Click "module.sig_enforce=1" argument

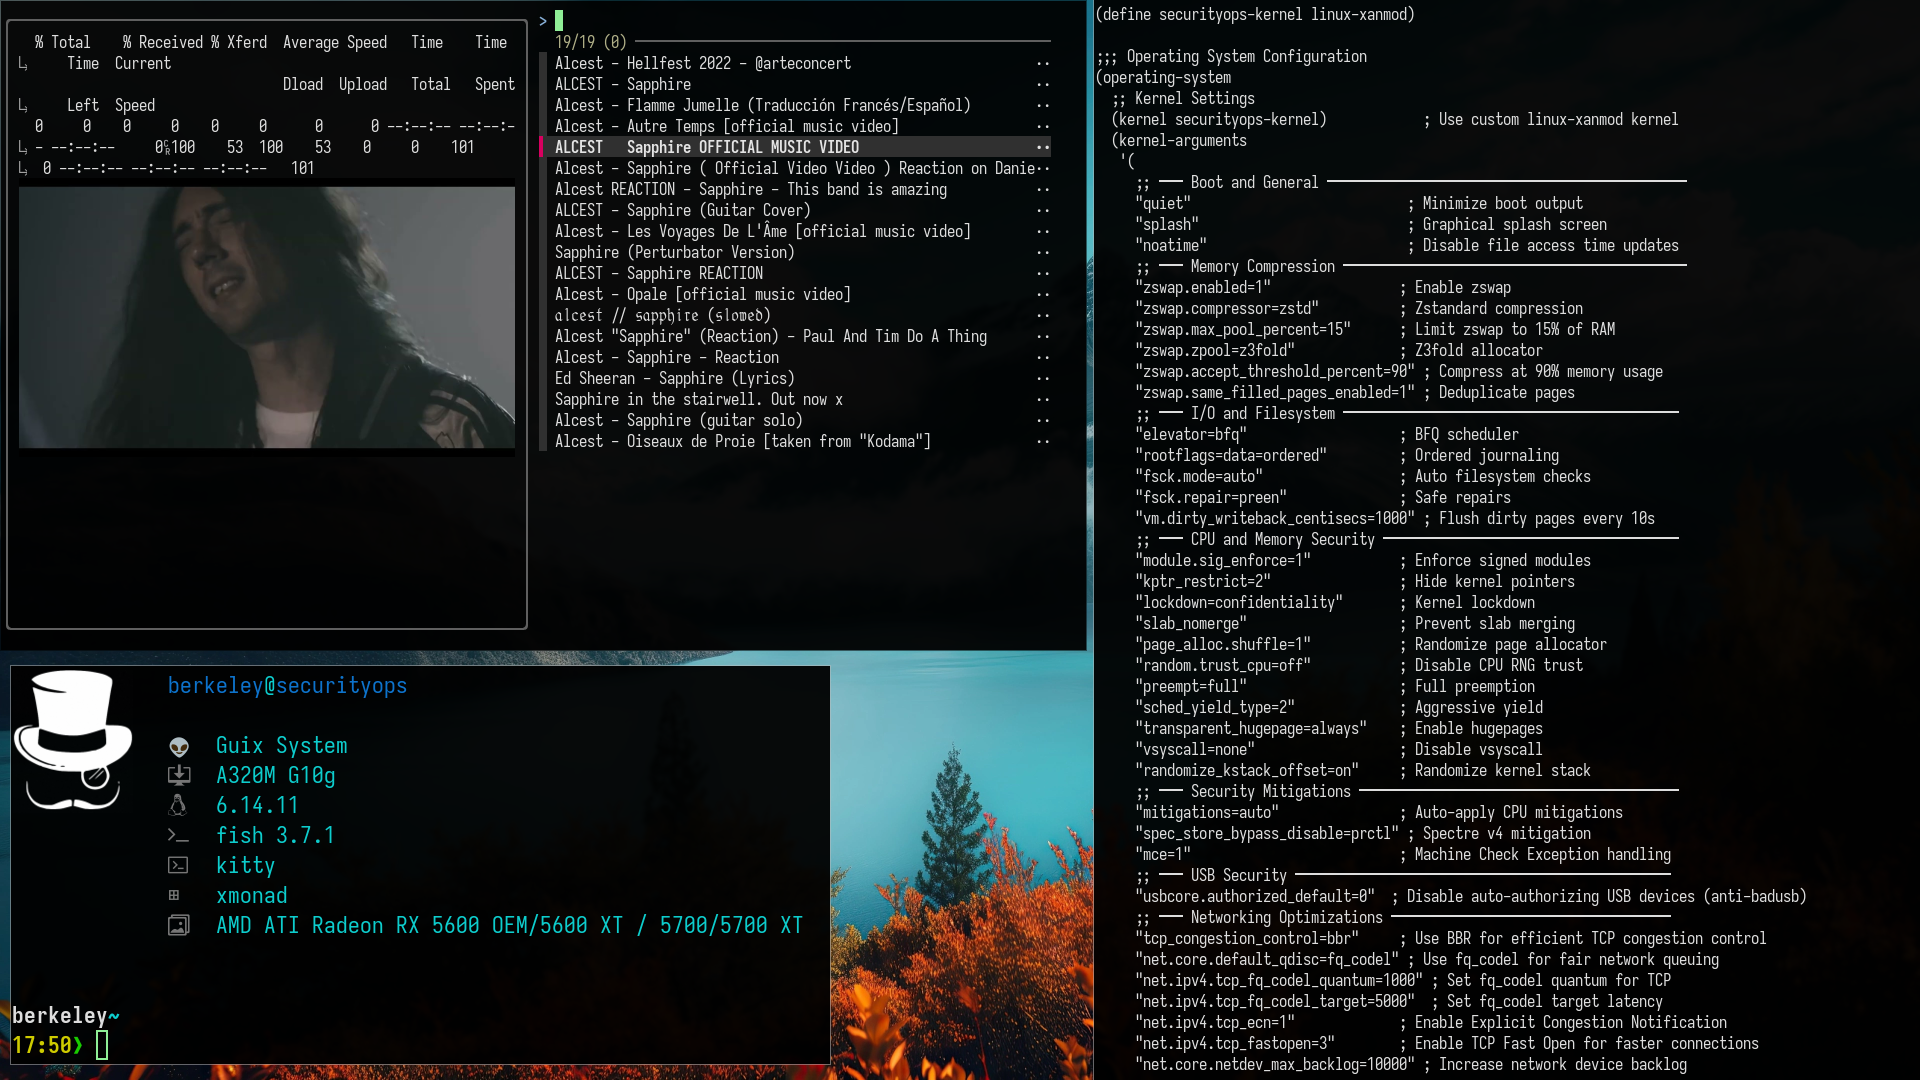pyautogui.click(x=1223, y=560)
